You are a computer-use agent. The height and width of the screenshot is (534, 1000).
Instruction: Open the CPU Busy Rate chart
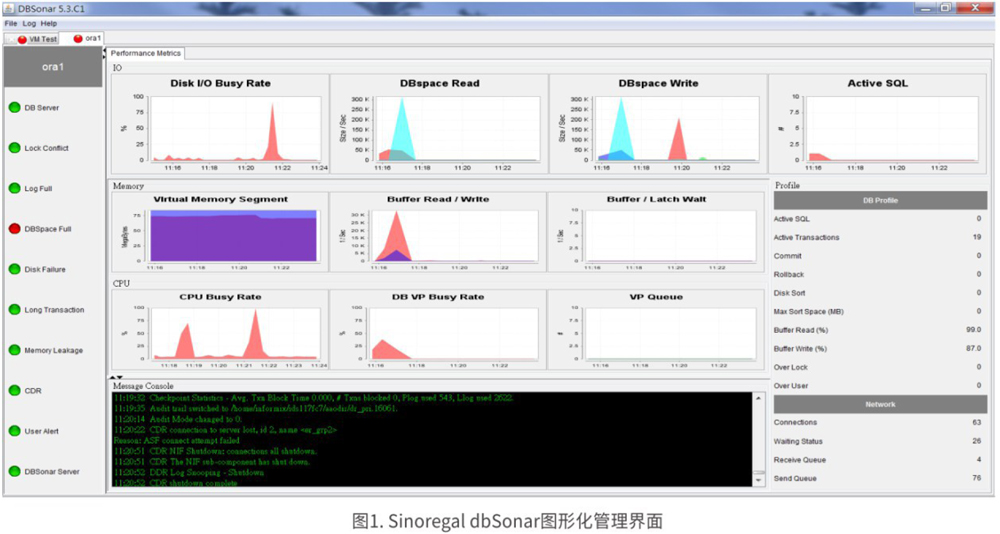pyautogui.click(x=220, y=330)
